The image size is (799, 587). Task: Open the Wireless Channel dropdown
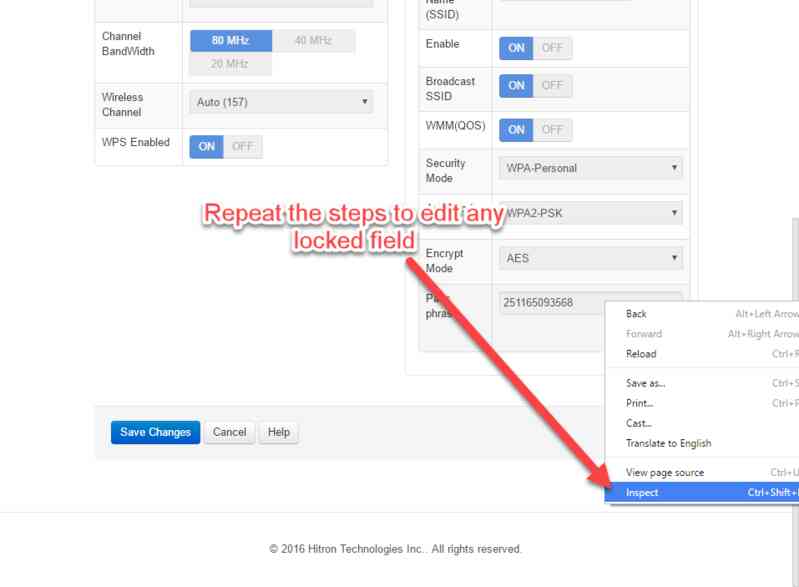click(x=280, y=102)
